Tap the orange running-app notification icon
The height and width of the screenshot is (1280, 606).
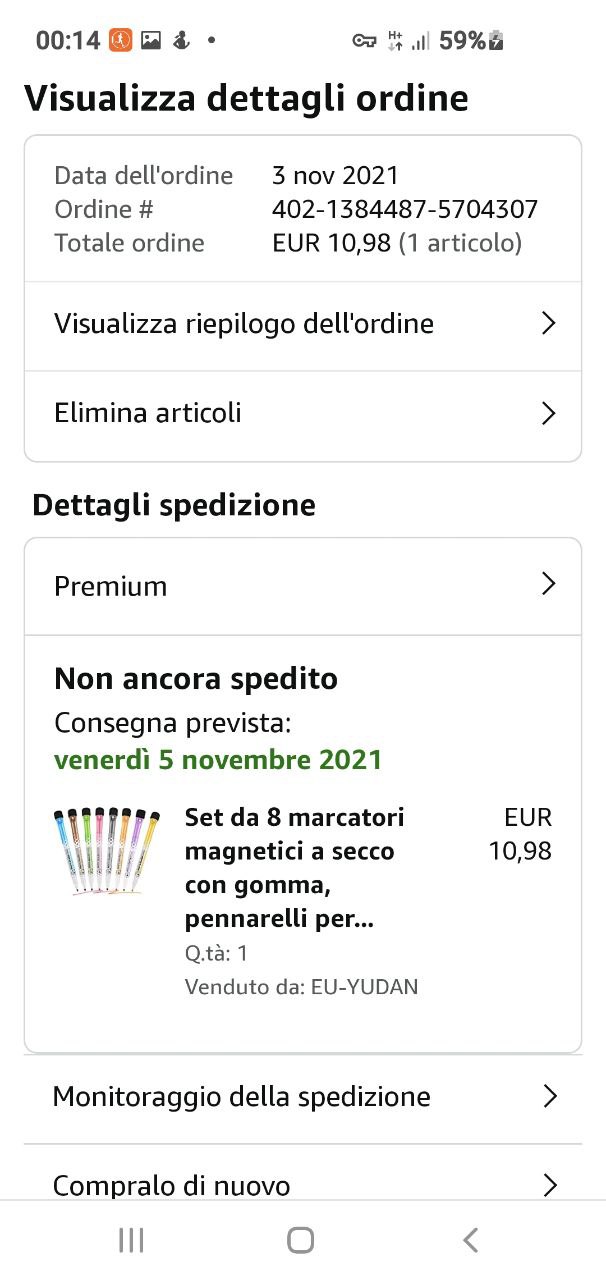tap(120, 41)
